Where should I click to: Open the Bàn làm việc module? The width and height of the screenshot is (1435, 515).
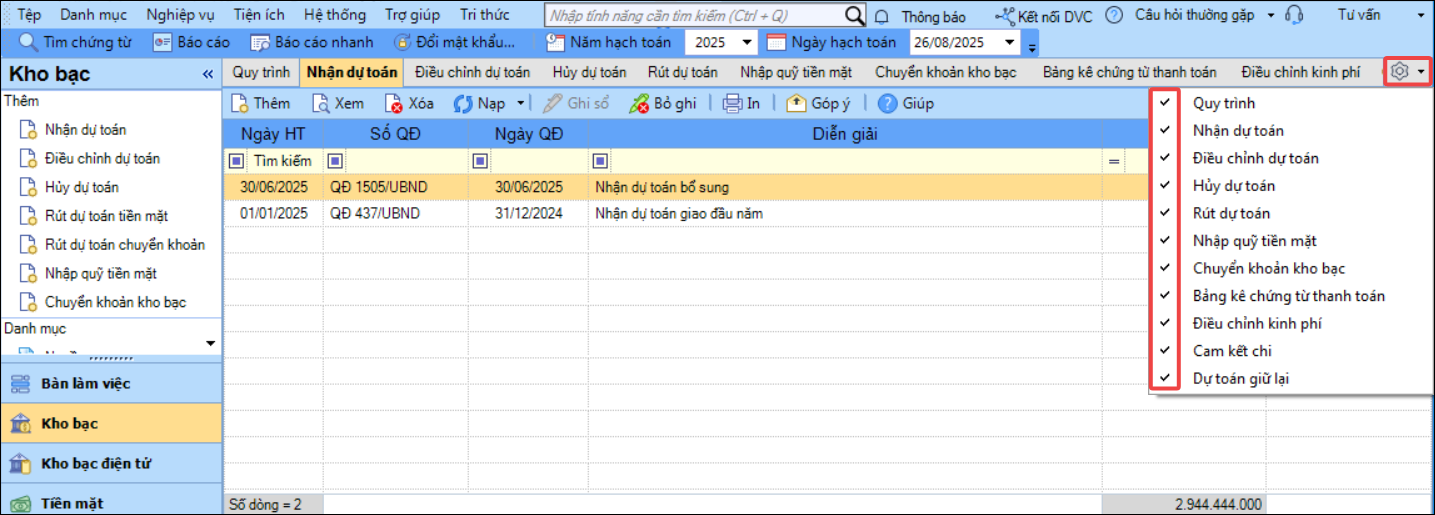pos(111,383)
